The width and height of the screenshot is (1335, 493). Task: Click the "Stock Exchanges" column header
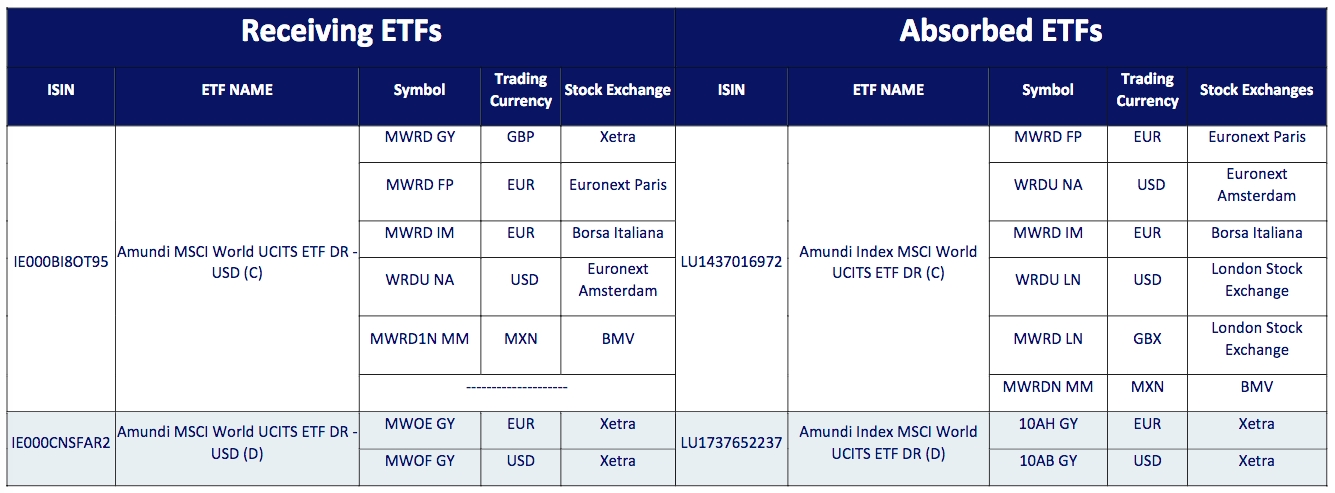click(1256, 90)
